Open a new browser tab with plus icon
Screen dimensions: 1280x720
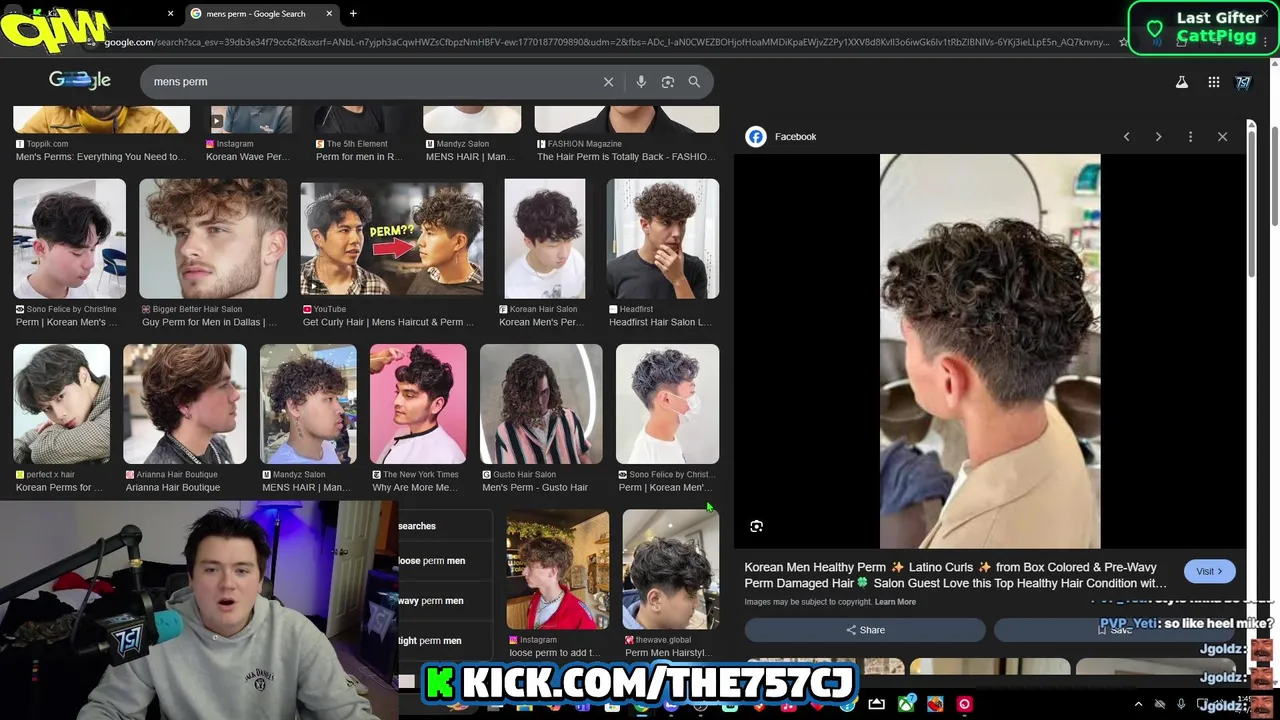coord(353,14)
